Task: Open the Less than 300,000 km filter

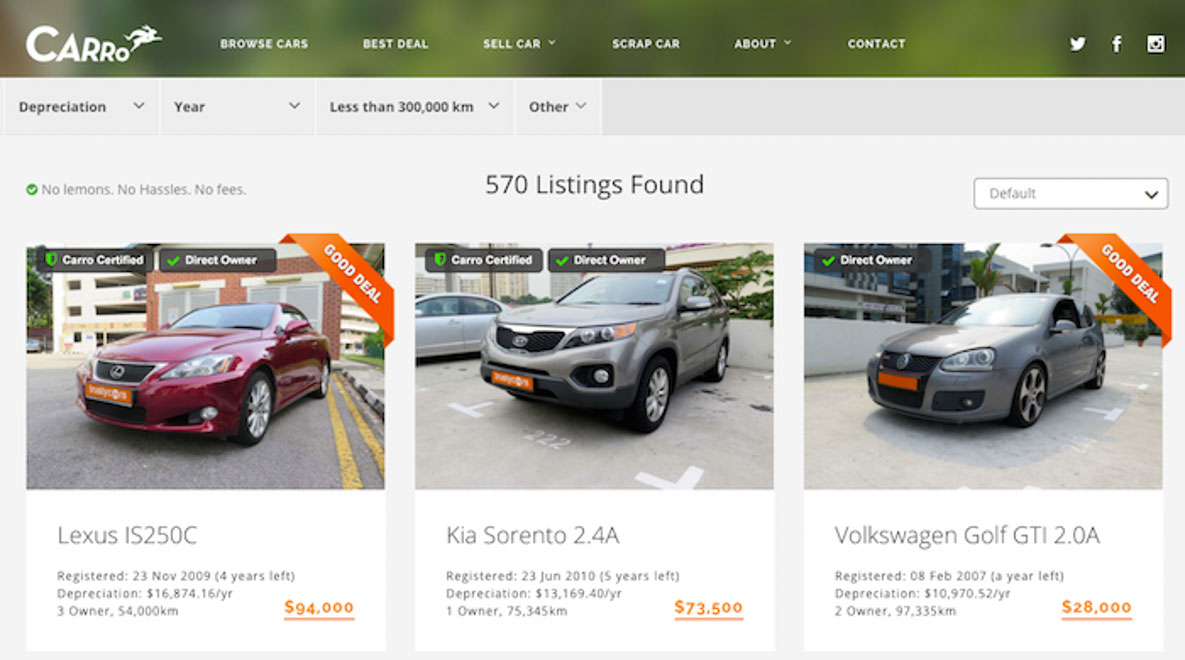Action: (415, 107)
